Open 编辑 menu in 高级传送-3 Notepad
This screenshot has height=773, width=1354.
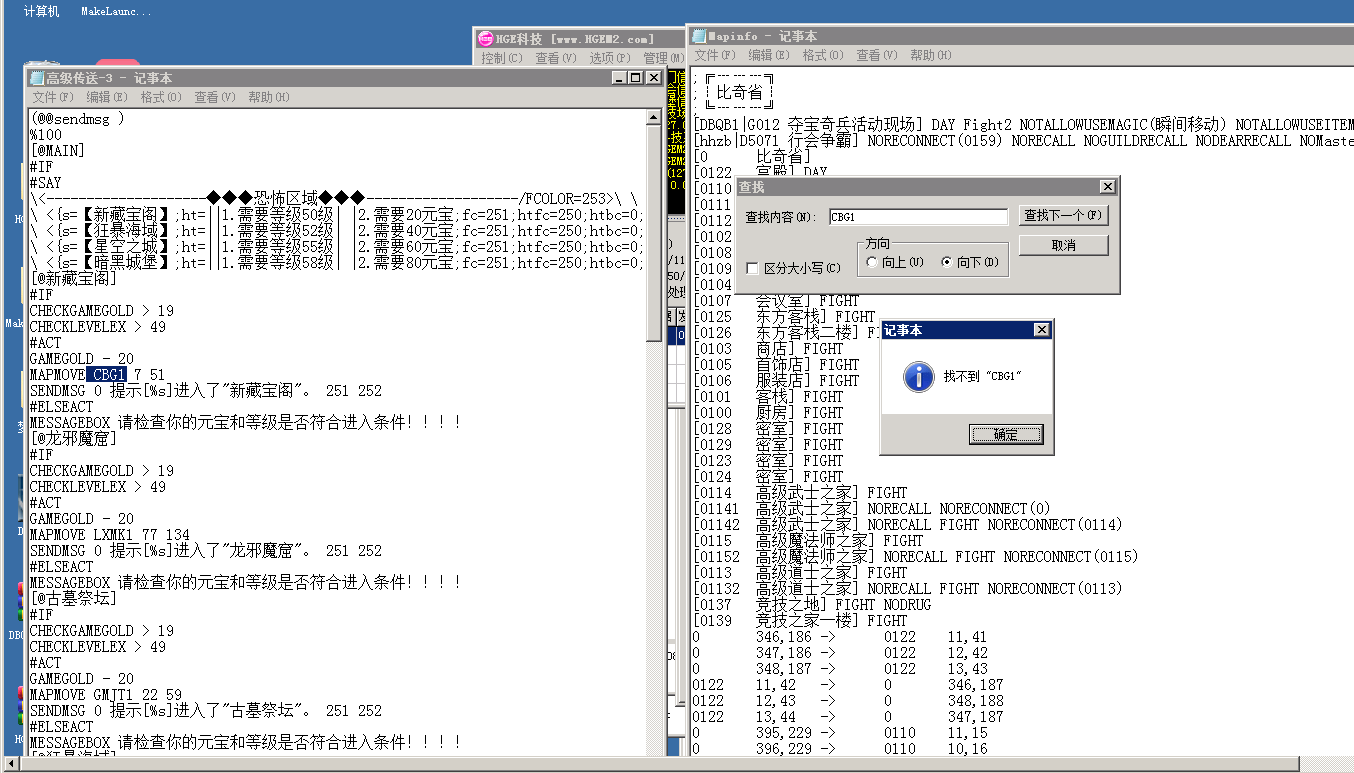coord(107,97)
